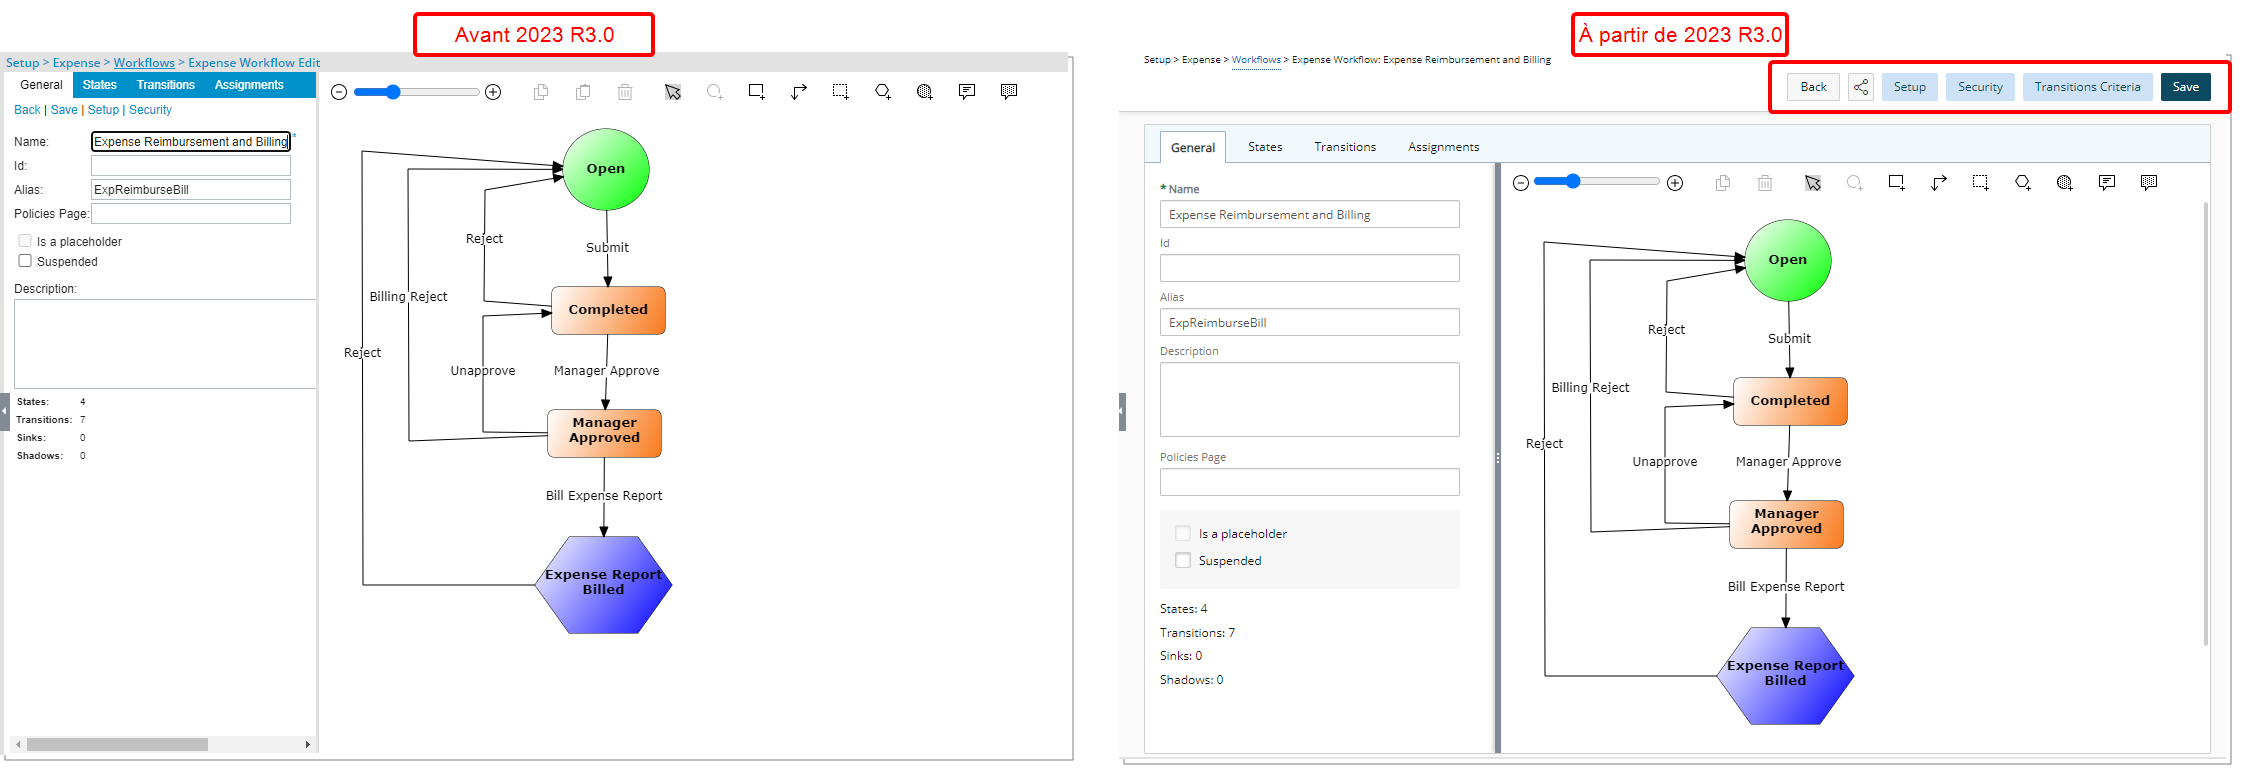Add comment bubble tool in new layout
Screen dimensions: 2244x776
click(x=2107, y=183)
